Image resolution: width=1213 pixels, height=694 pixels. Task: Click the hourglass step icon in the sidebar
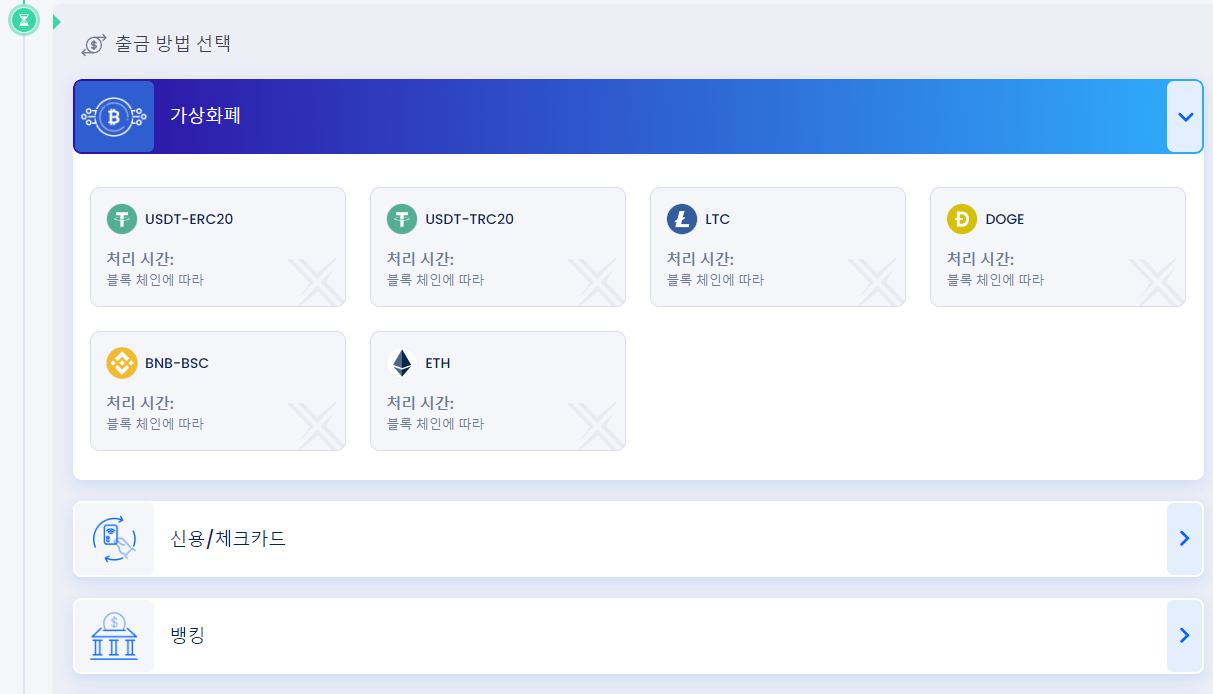[23, 19]
